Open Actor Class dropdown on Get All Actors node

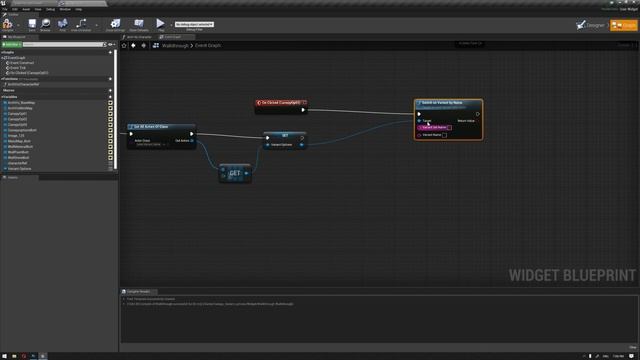(x=153, y=144)
